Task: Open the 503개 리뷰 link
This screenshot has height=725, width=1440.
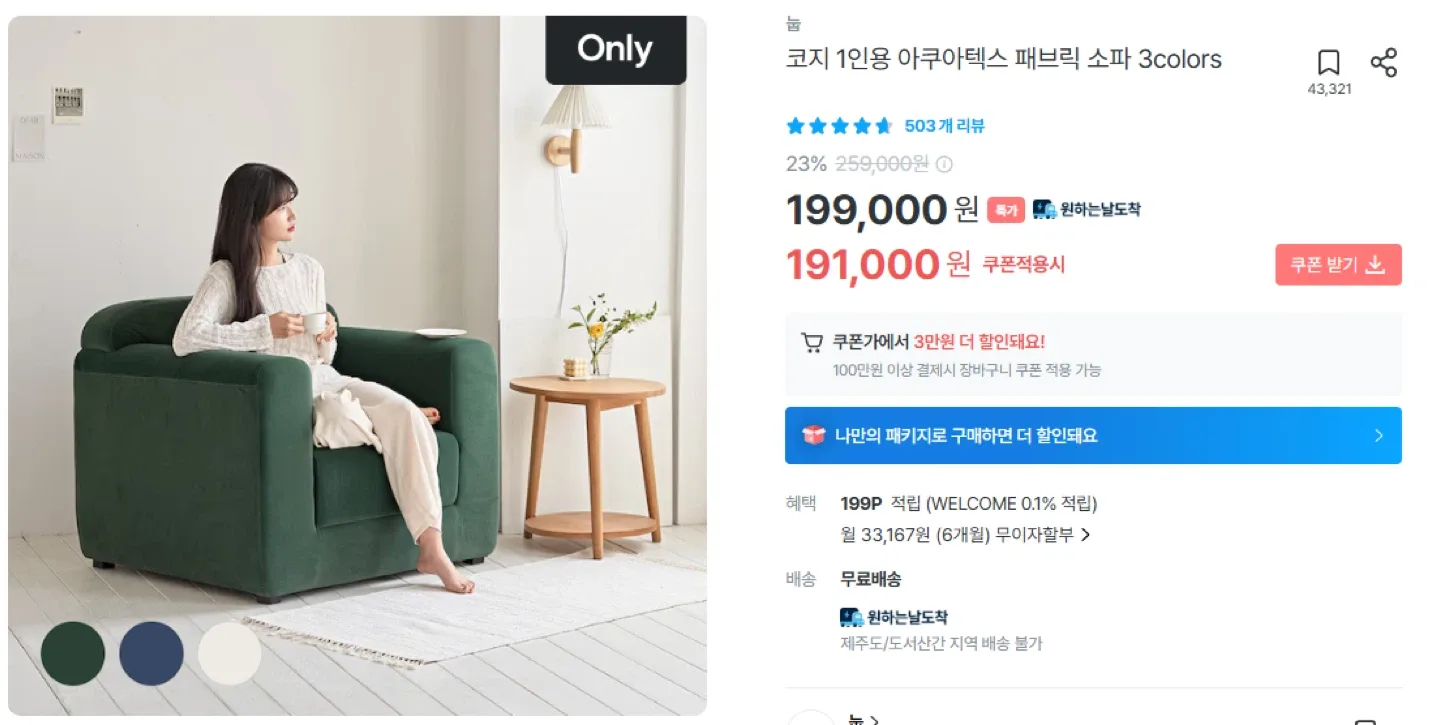Action: coord(945,126)
